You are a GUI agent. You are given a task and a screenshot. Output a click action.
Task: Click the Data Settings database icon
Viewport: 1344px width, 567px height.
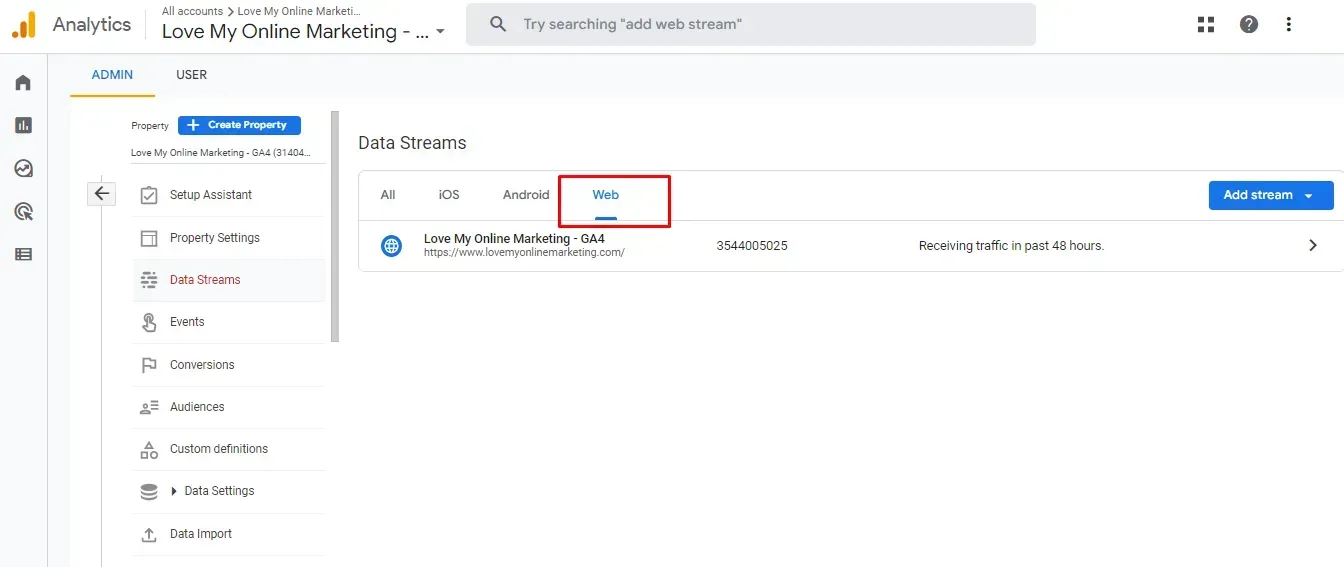pyautogui.click(x=149, y=491)
